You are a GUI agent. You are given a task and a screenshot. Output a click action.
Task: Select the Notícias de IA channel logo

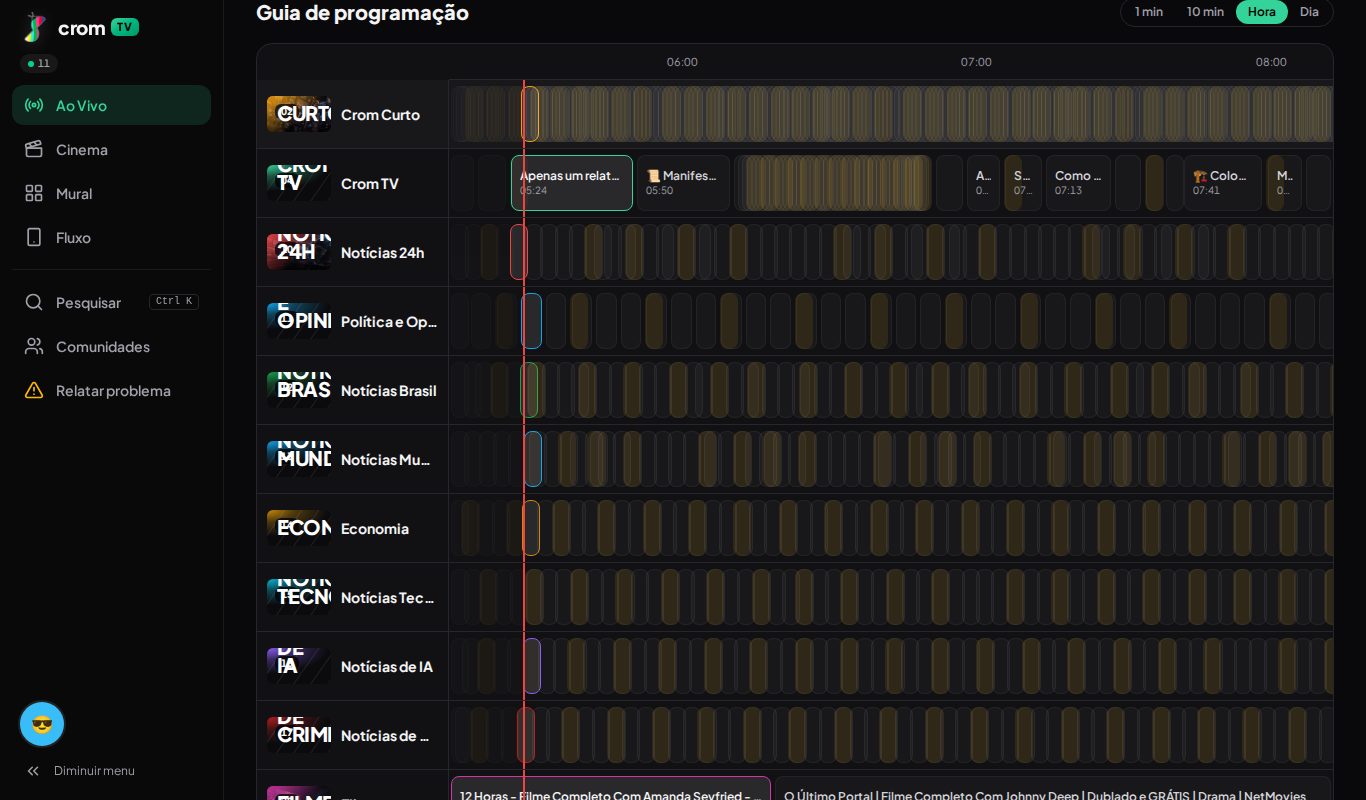click(x=299, y=666)
